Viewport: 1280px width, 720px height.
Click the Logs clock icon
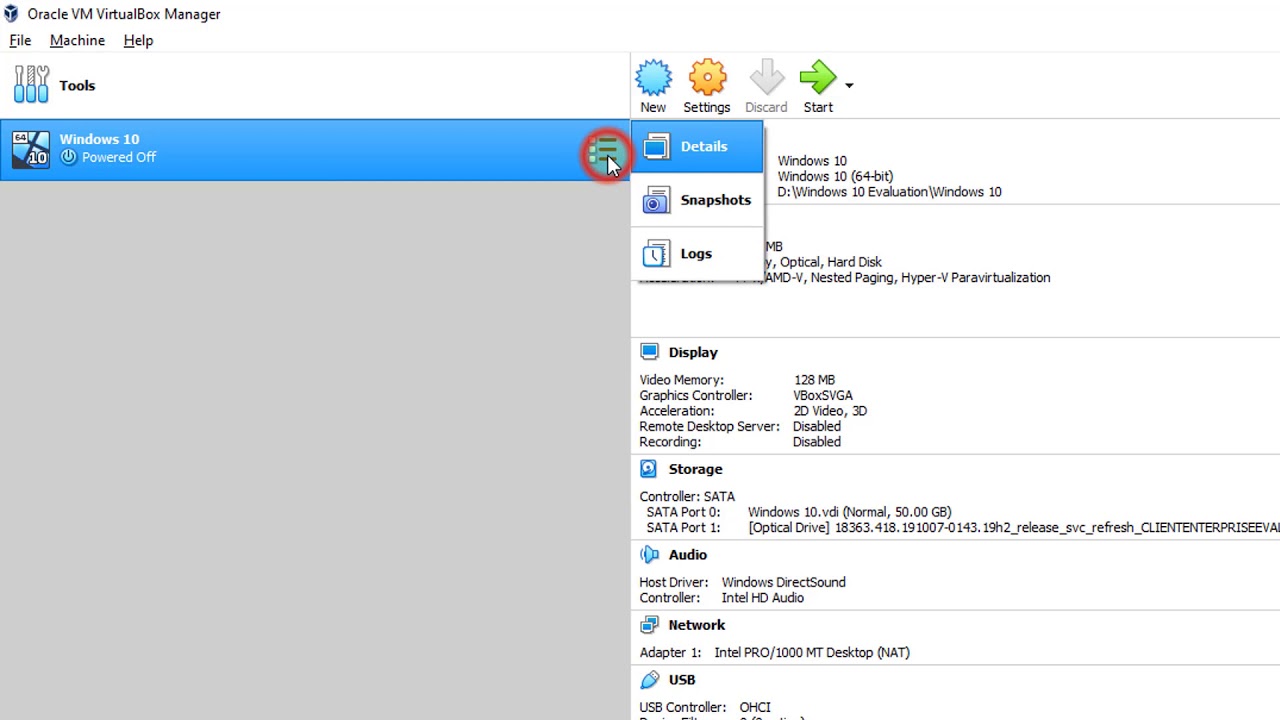click(656, 254)
